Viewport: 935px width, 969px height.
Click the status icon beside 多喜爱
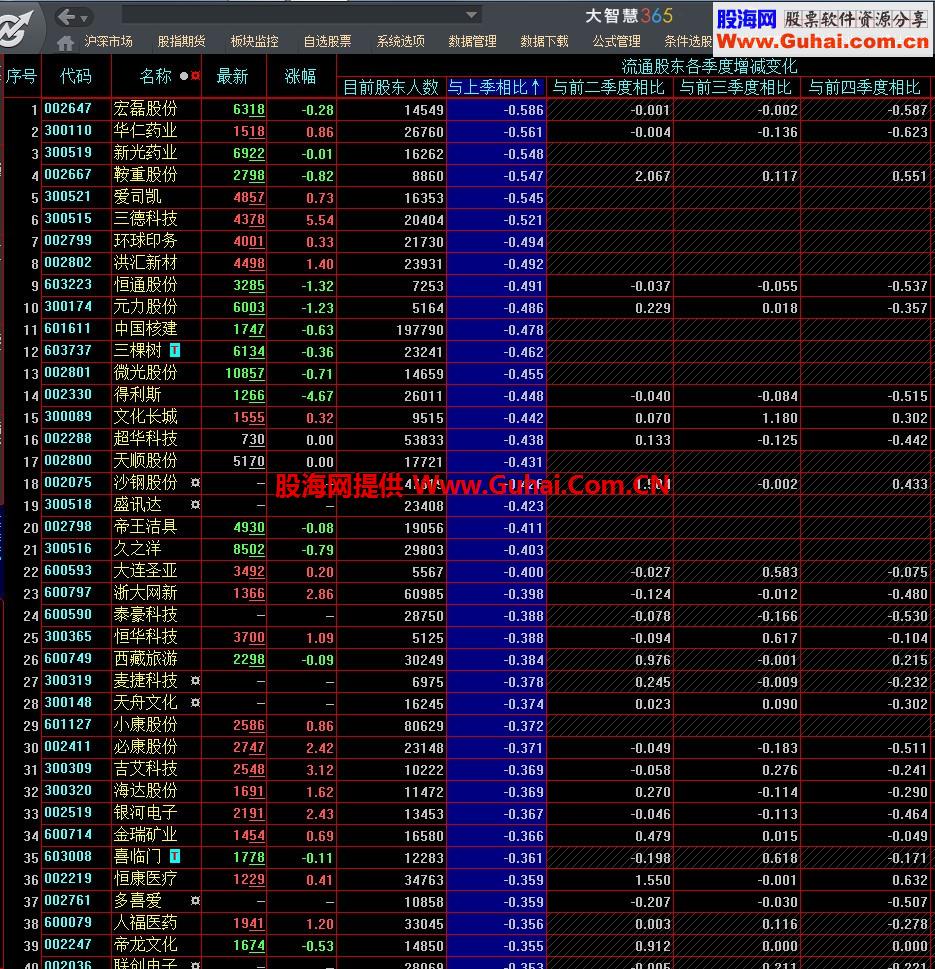195,900
